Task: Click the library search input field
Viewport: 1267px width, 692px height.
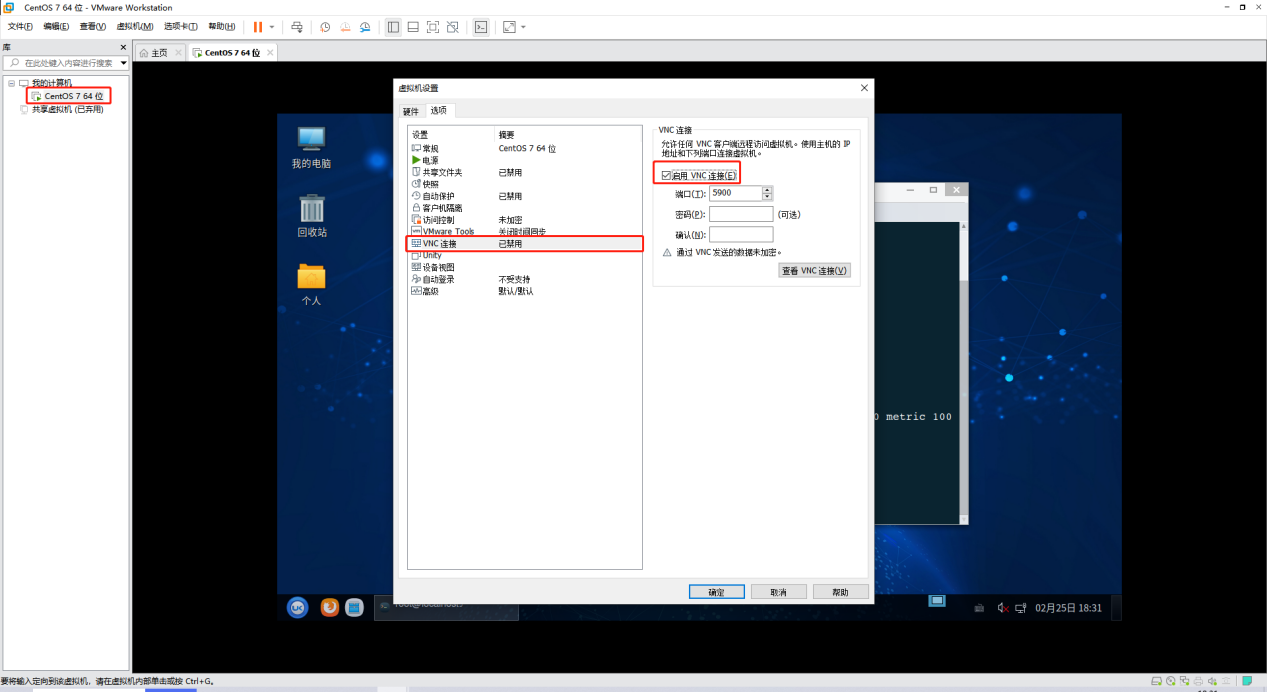Action: point(65,63)
